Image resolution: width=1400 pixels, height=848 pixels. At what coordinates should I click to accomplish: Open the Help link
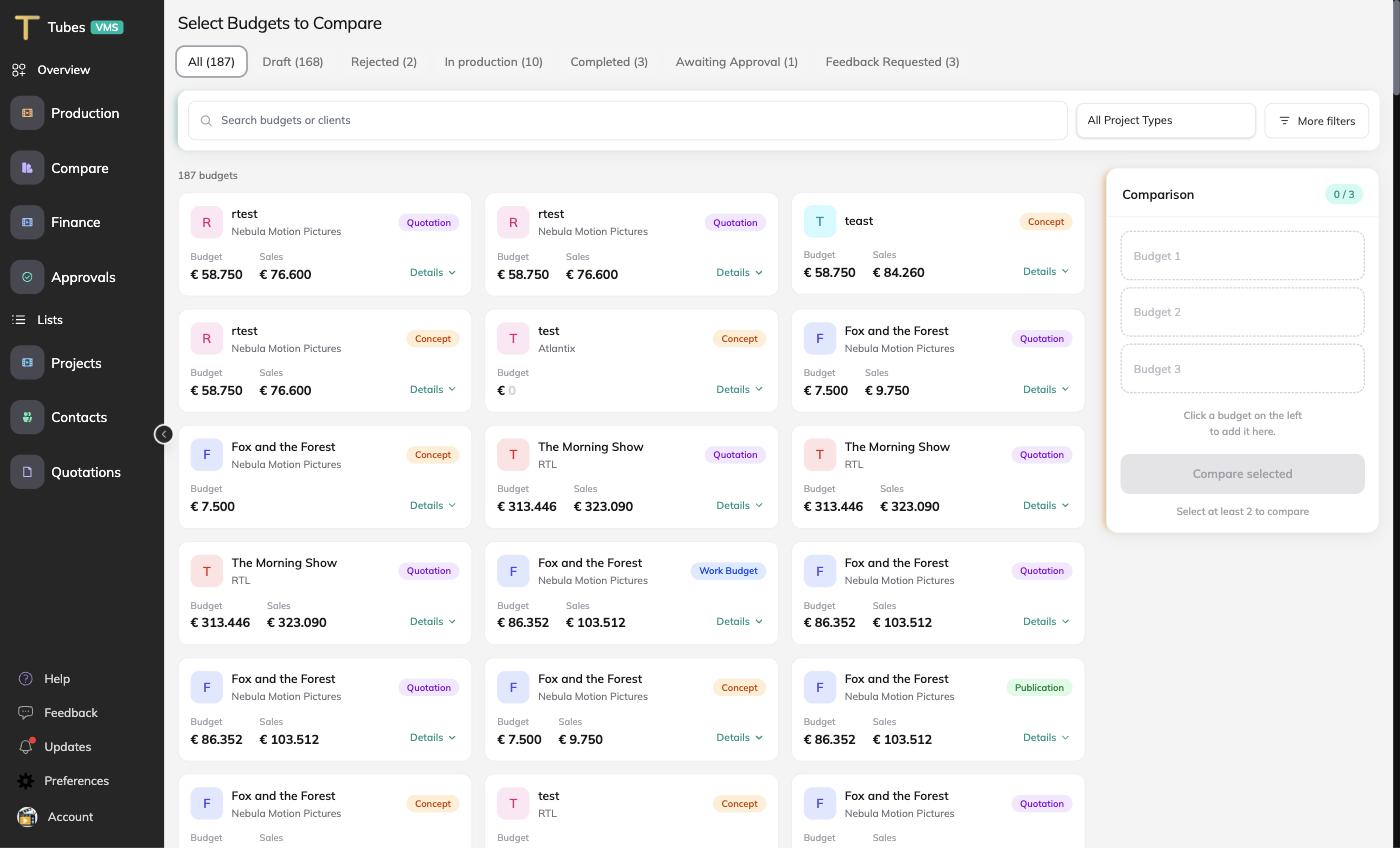[57, 679]
